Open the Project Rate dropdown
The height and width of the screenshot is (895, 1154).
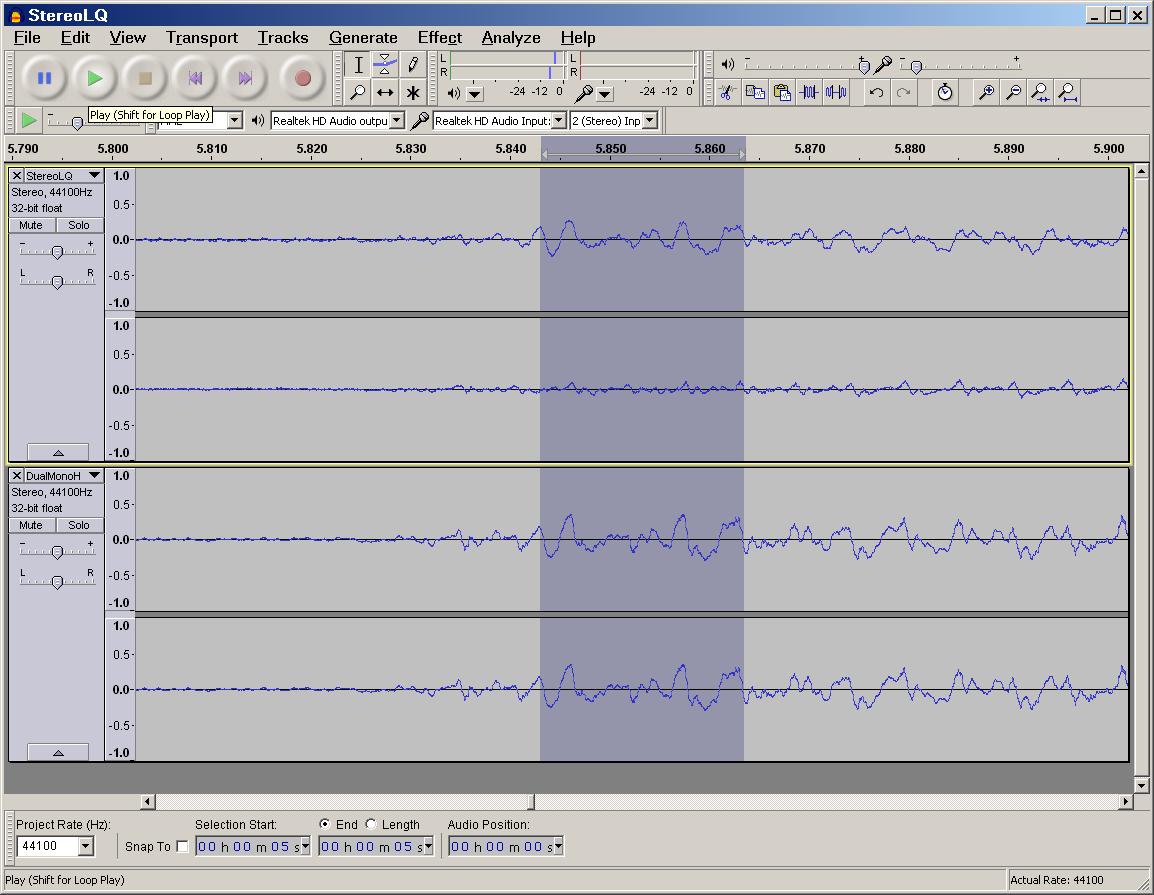[85, 847]
